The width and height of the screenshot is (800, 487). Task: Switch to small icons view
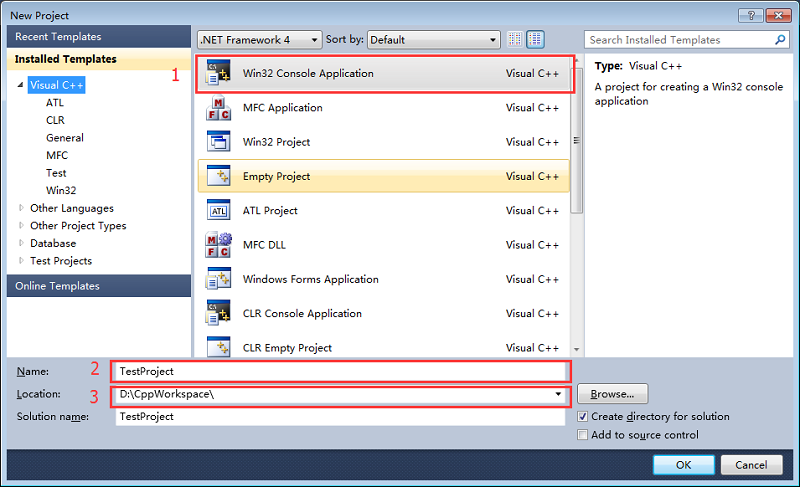point(515,40)
